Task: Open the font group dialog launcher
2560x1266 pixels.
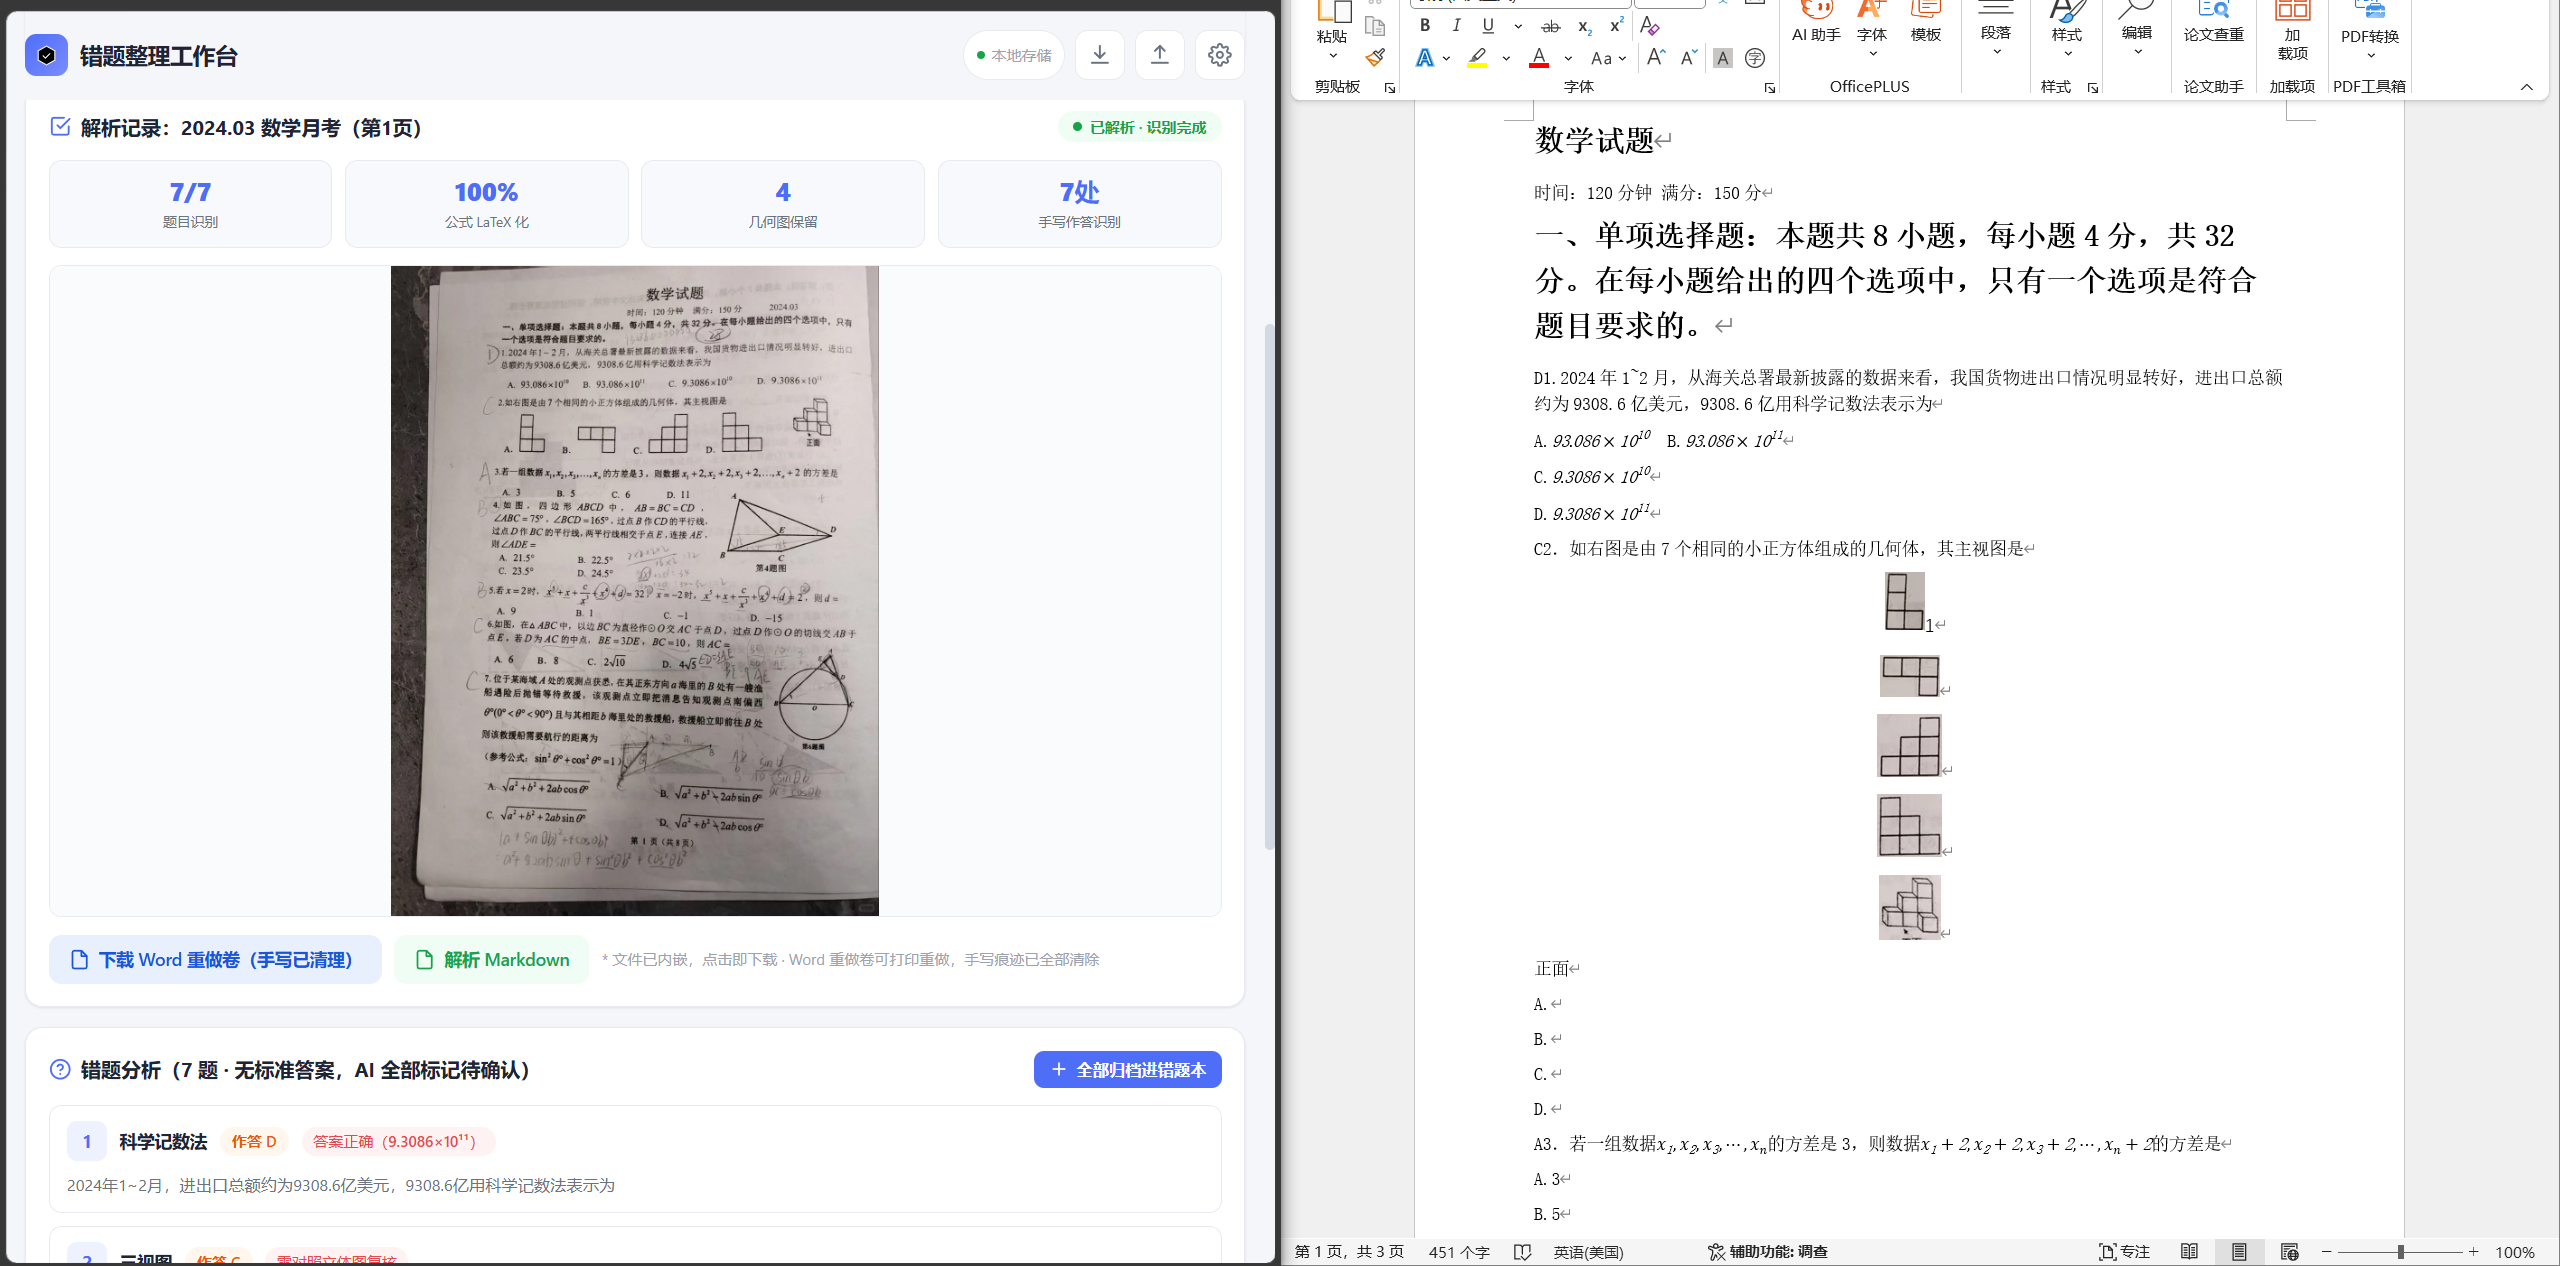Action: 1770,88
